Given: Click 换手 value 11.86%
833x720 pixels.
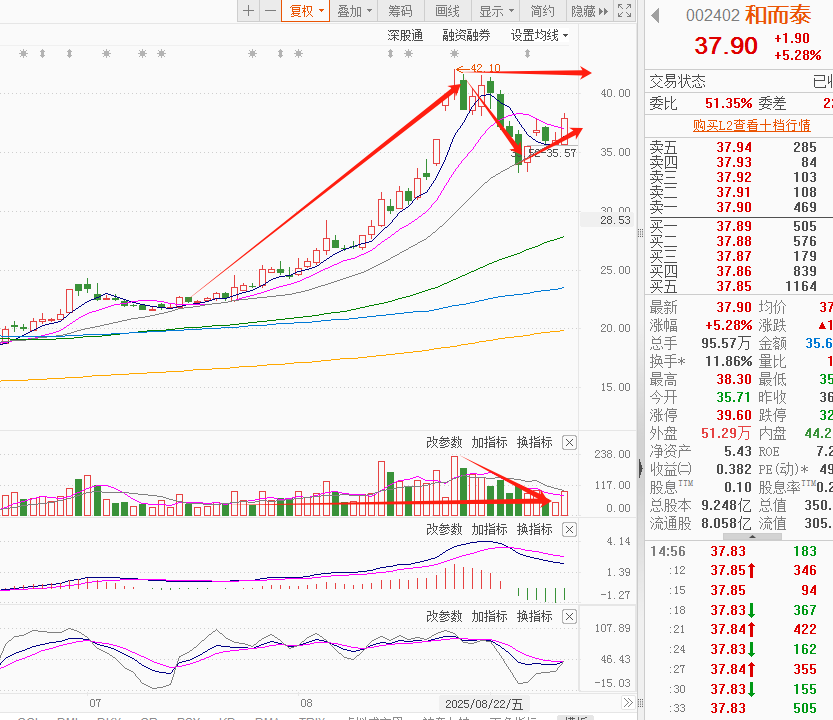Looking at the screenshot, I should pos(728,361).
